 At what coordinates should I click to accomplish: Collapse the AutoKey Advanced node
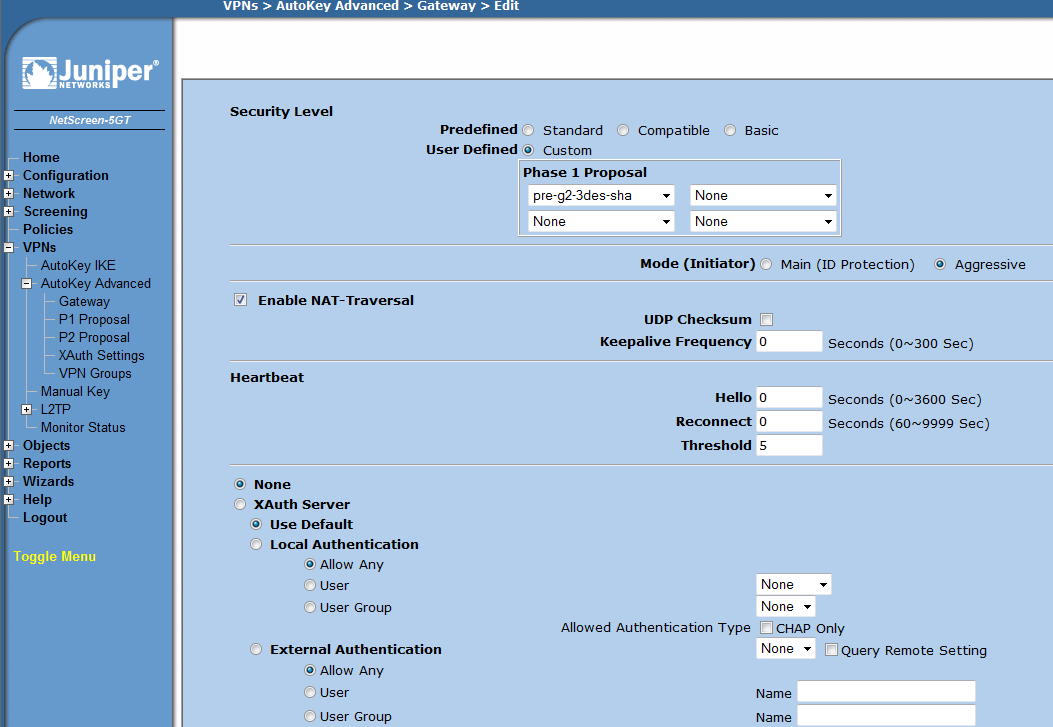click(27, 284)
